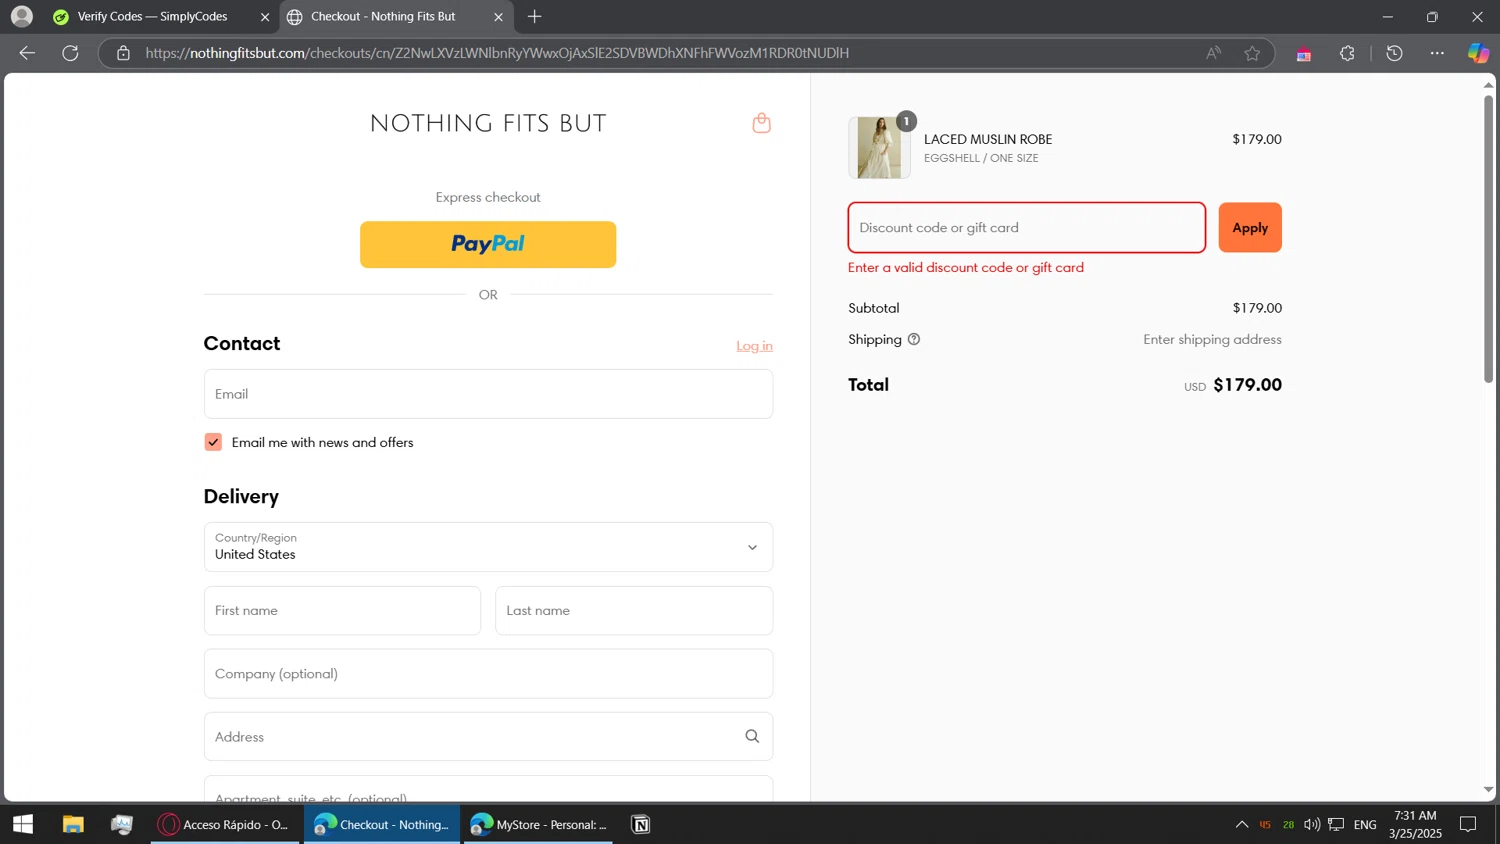Open Windows Start menu
The height and width of the screenshot is (844, 1500).
pos(23,824)
